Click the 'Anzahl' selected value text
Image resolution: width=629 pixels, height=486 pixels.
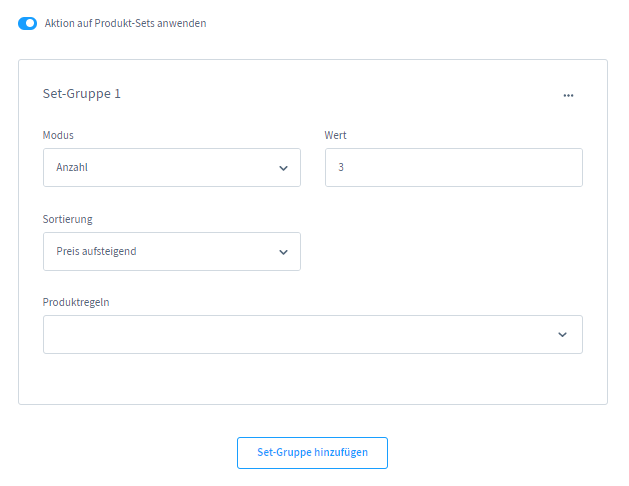coord(74,168)
